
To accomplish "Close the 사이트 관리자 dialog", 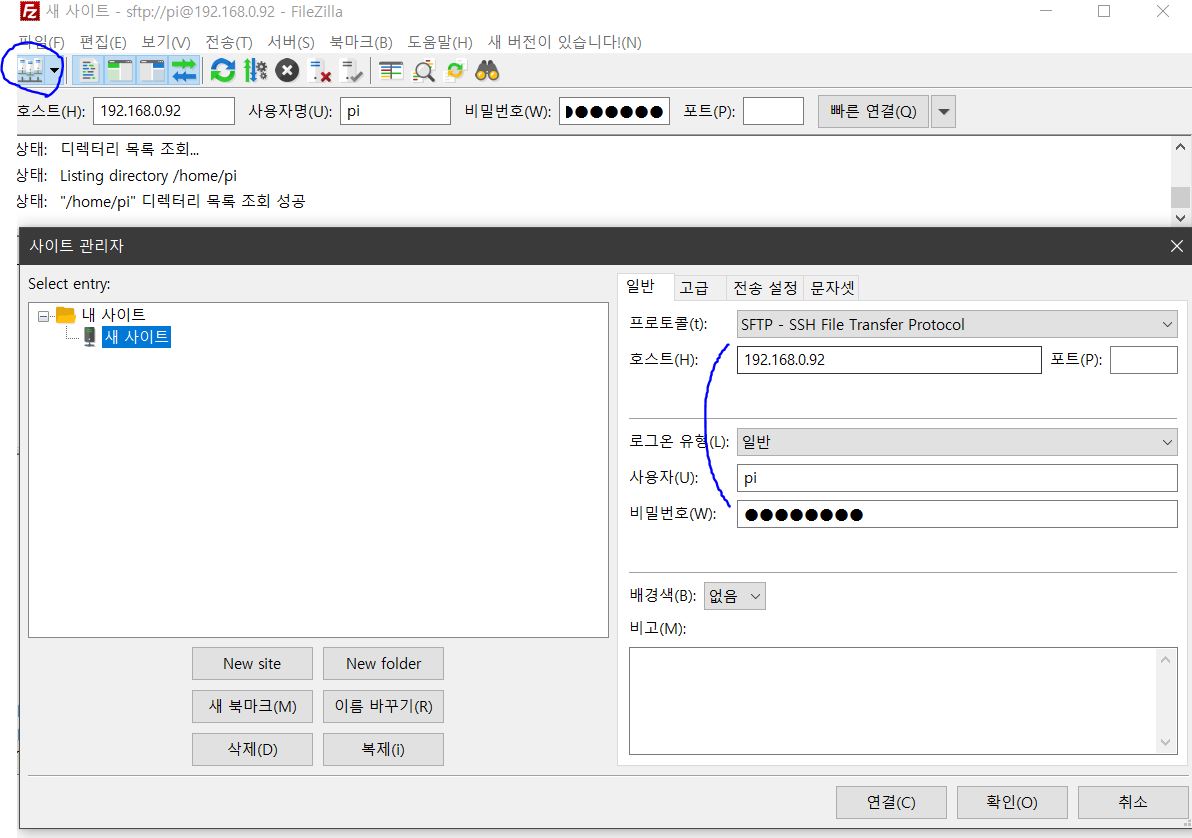I will [1176, 246].
